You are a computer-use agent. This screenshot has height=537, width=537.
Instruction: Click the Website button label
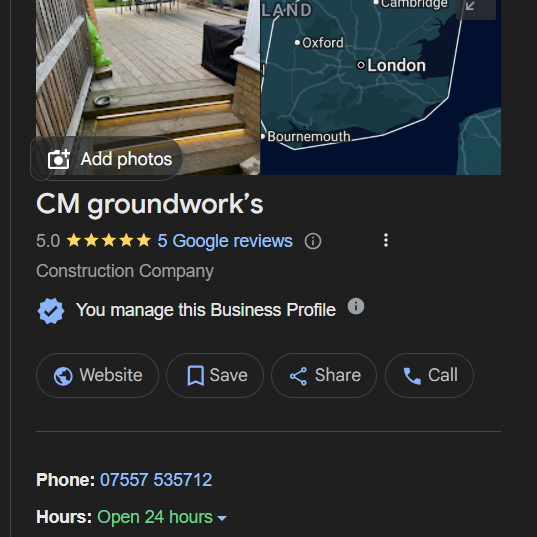click(111, 375)
